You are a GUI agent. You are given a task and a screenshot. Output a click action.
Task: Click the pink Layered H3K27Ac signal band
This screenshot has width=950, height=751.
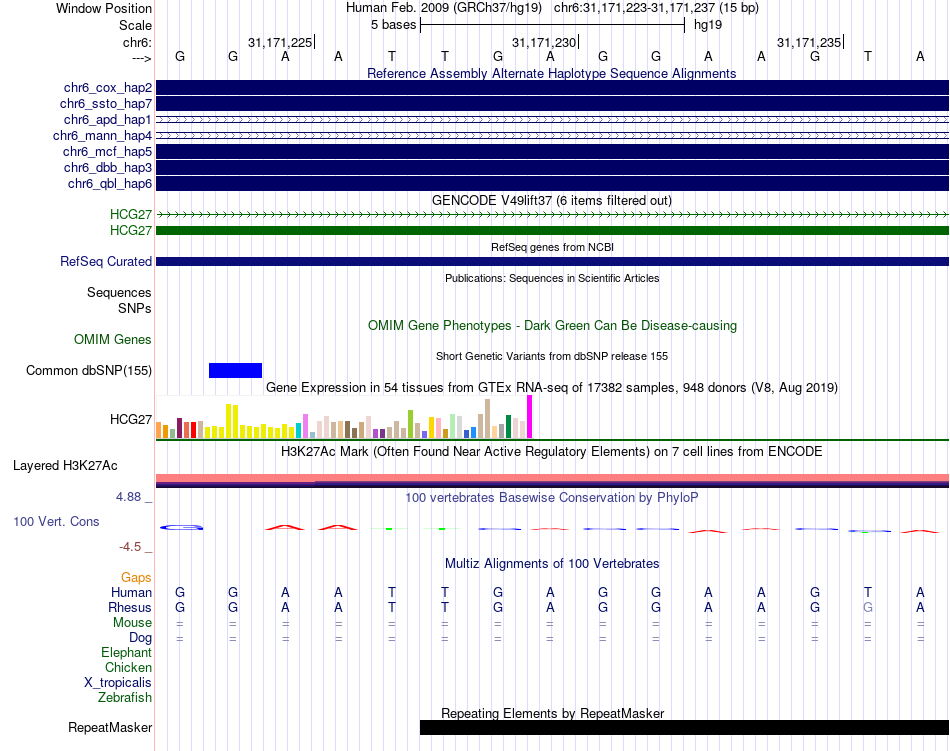[x=552, y=478]
